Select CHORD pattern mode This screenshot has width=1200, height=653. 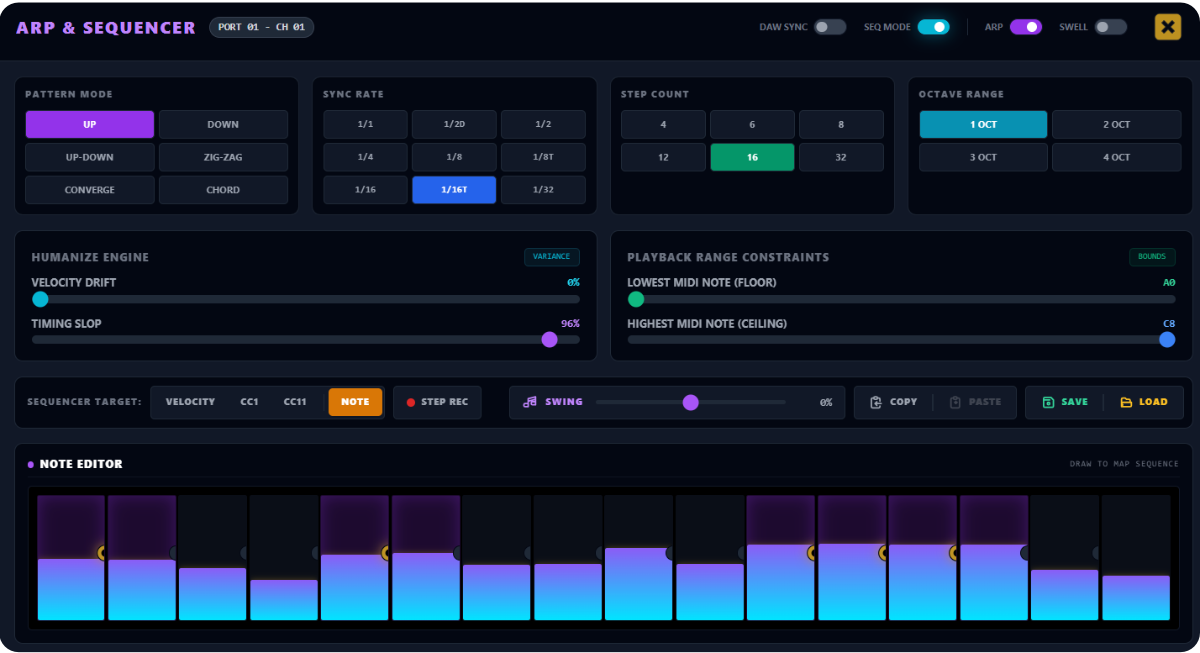tap(223, 190)
